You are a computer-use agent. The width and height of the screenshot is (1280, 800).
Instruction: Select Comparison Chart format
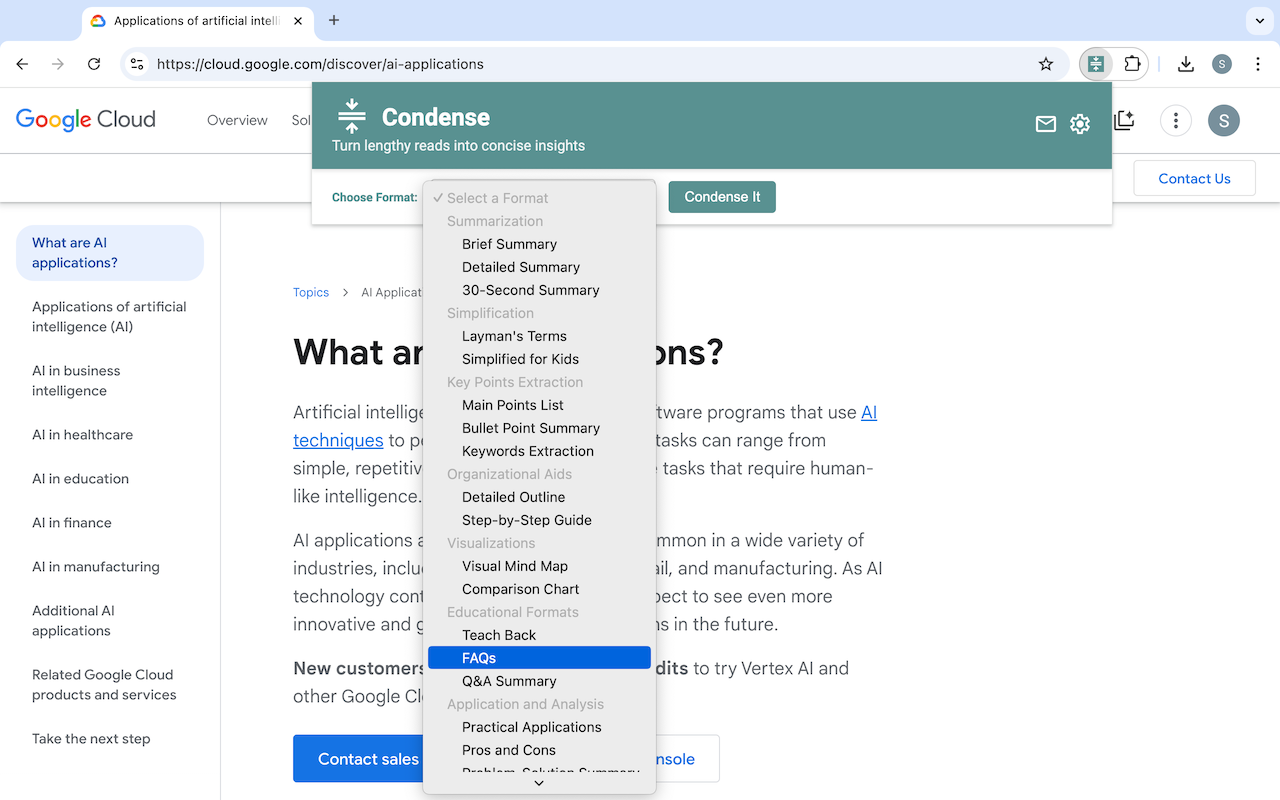pyautogui.click(x=540, y=589)
